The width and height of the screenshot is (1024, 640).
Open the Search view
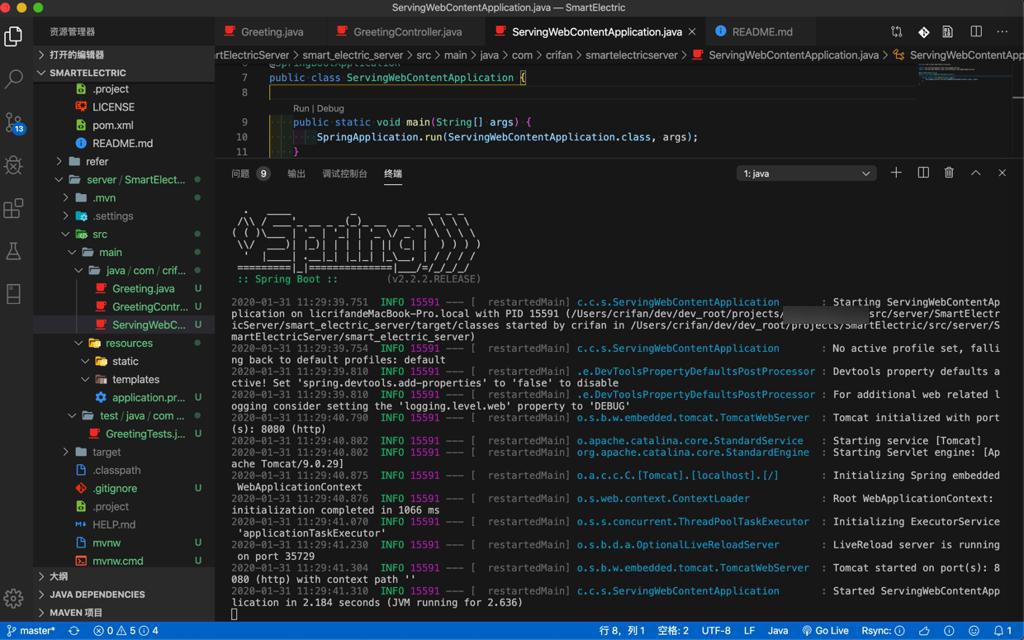[13, 75]
